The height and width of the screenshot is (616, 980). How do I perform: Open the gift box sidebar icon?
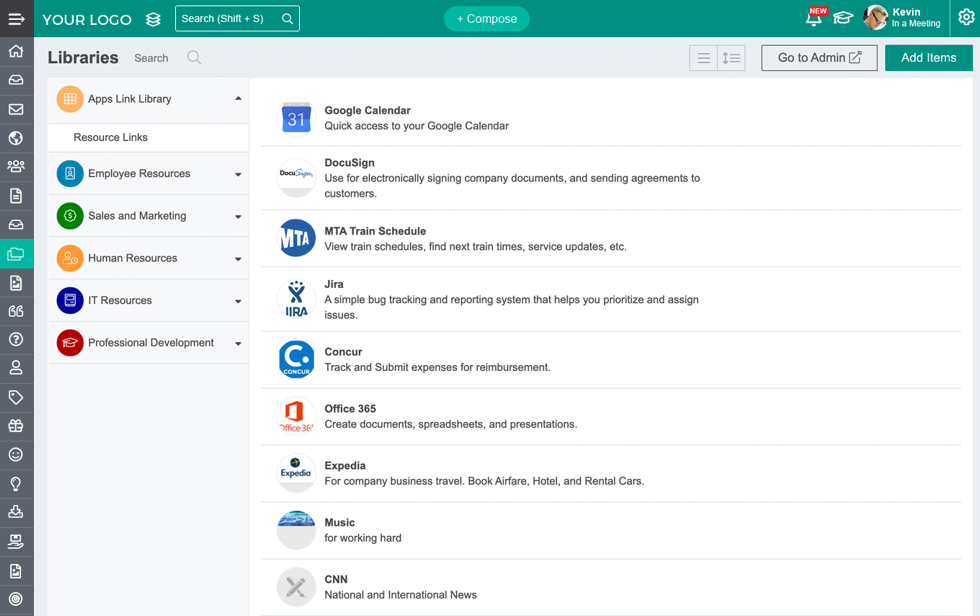(x=16, y=426)
